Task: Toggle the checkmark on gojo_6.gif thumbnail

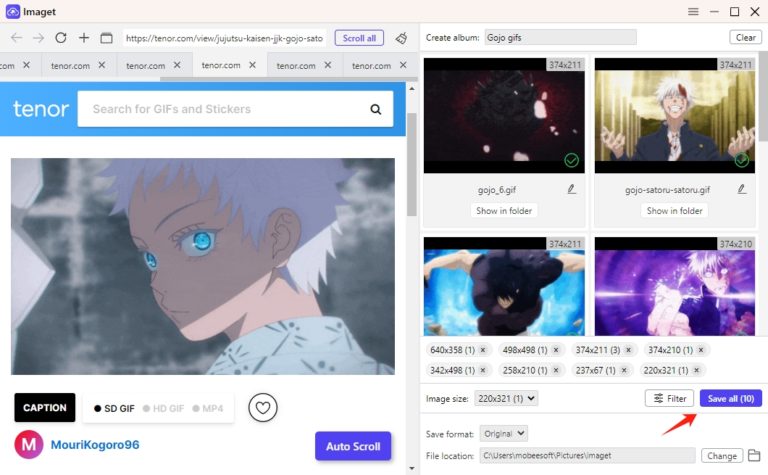Action: click(x=571, y=160)
